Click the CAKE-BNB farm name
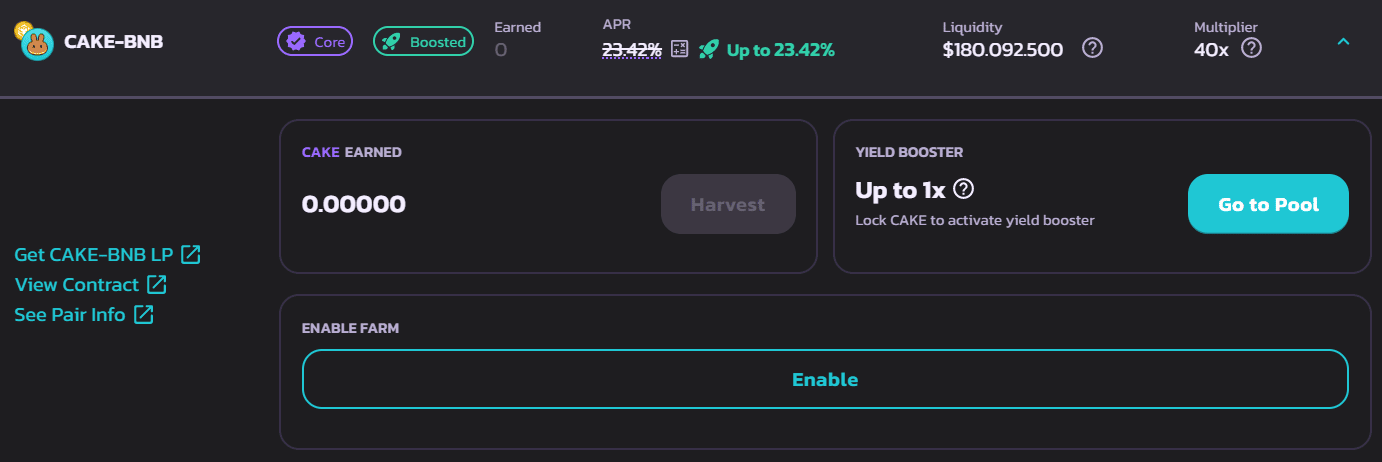 coord(113,42)
